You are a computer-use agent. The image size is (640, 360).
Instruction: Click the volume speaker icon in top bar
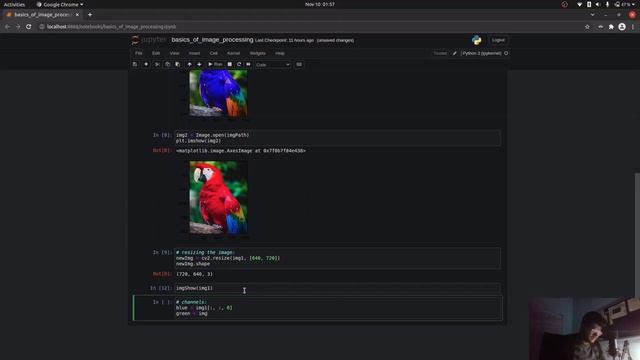tap(598, 4)
